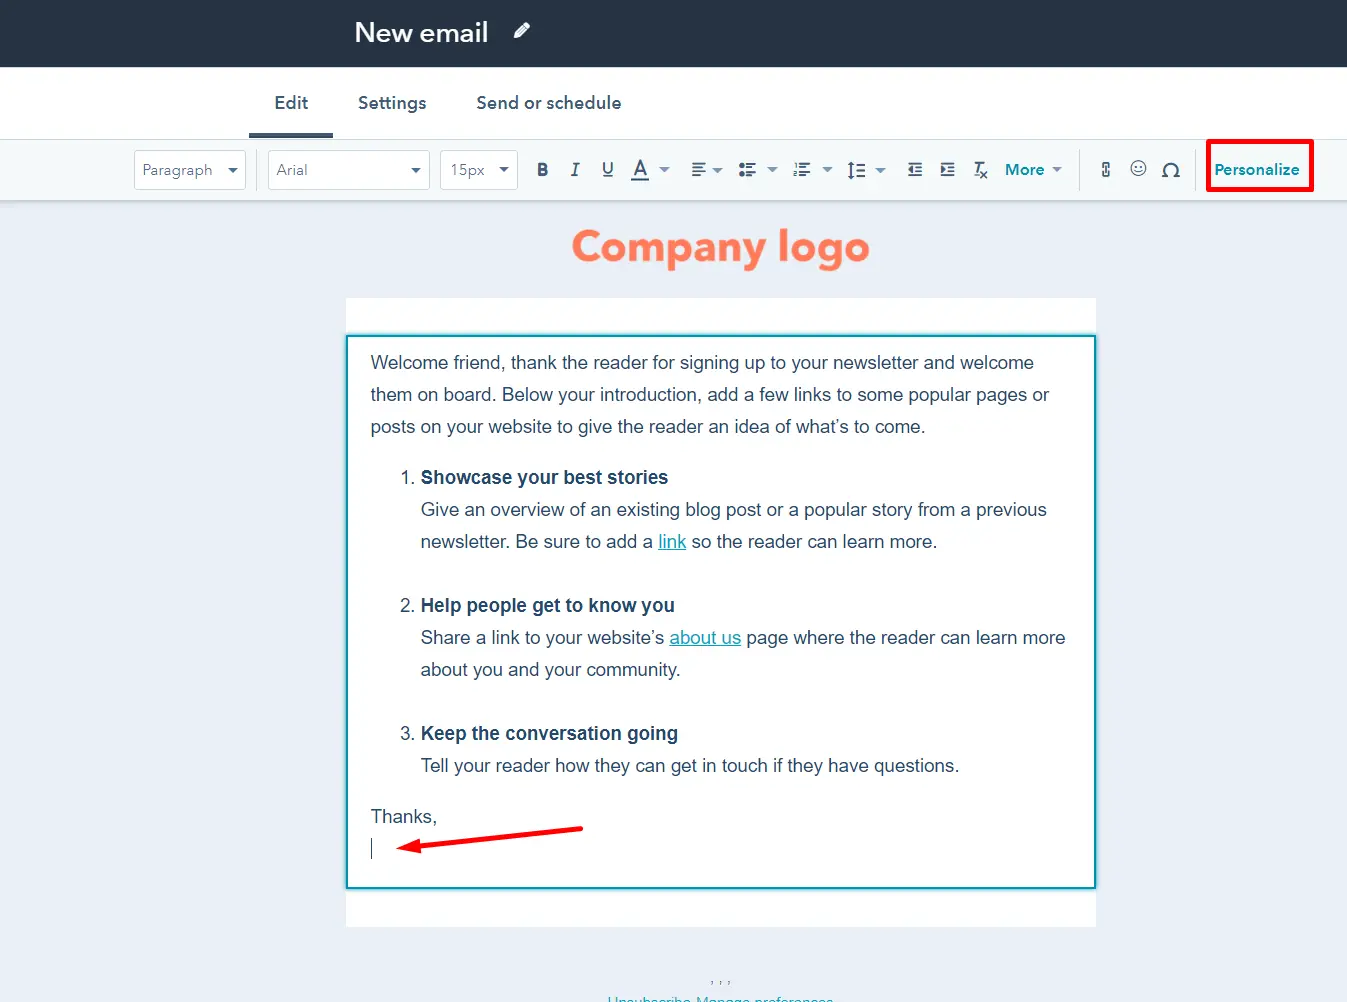This screenshot has width=1347, height=1002.
Task: Toggle underline formatting
Action: 607,169
